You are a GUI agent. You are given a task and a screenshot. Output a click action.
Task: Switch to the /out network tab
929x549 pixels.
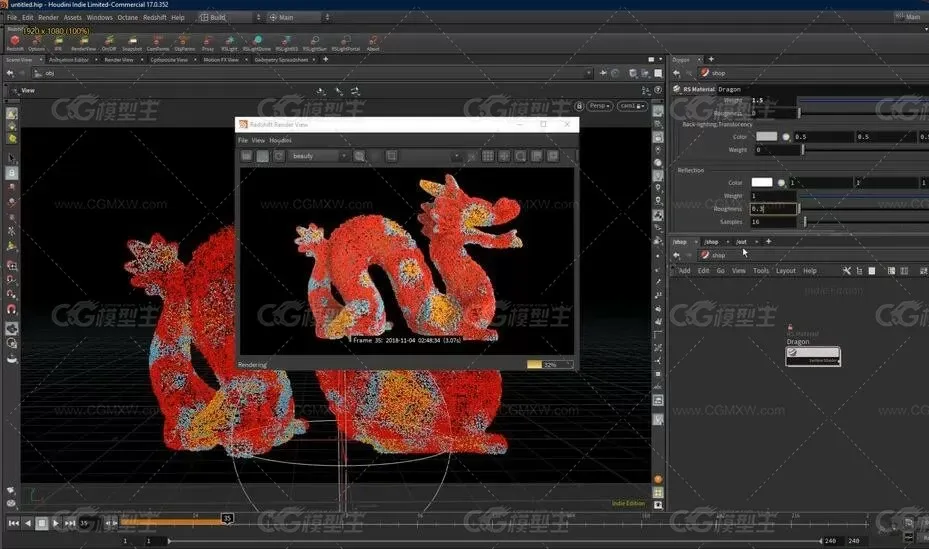pos(741,242)
